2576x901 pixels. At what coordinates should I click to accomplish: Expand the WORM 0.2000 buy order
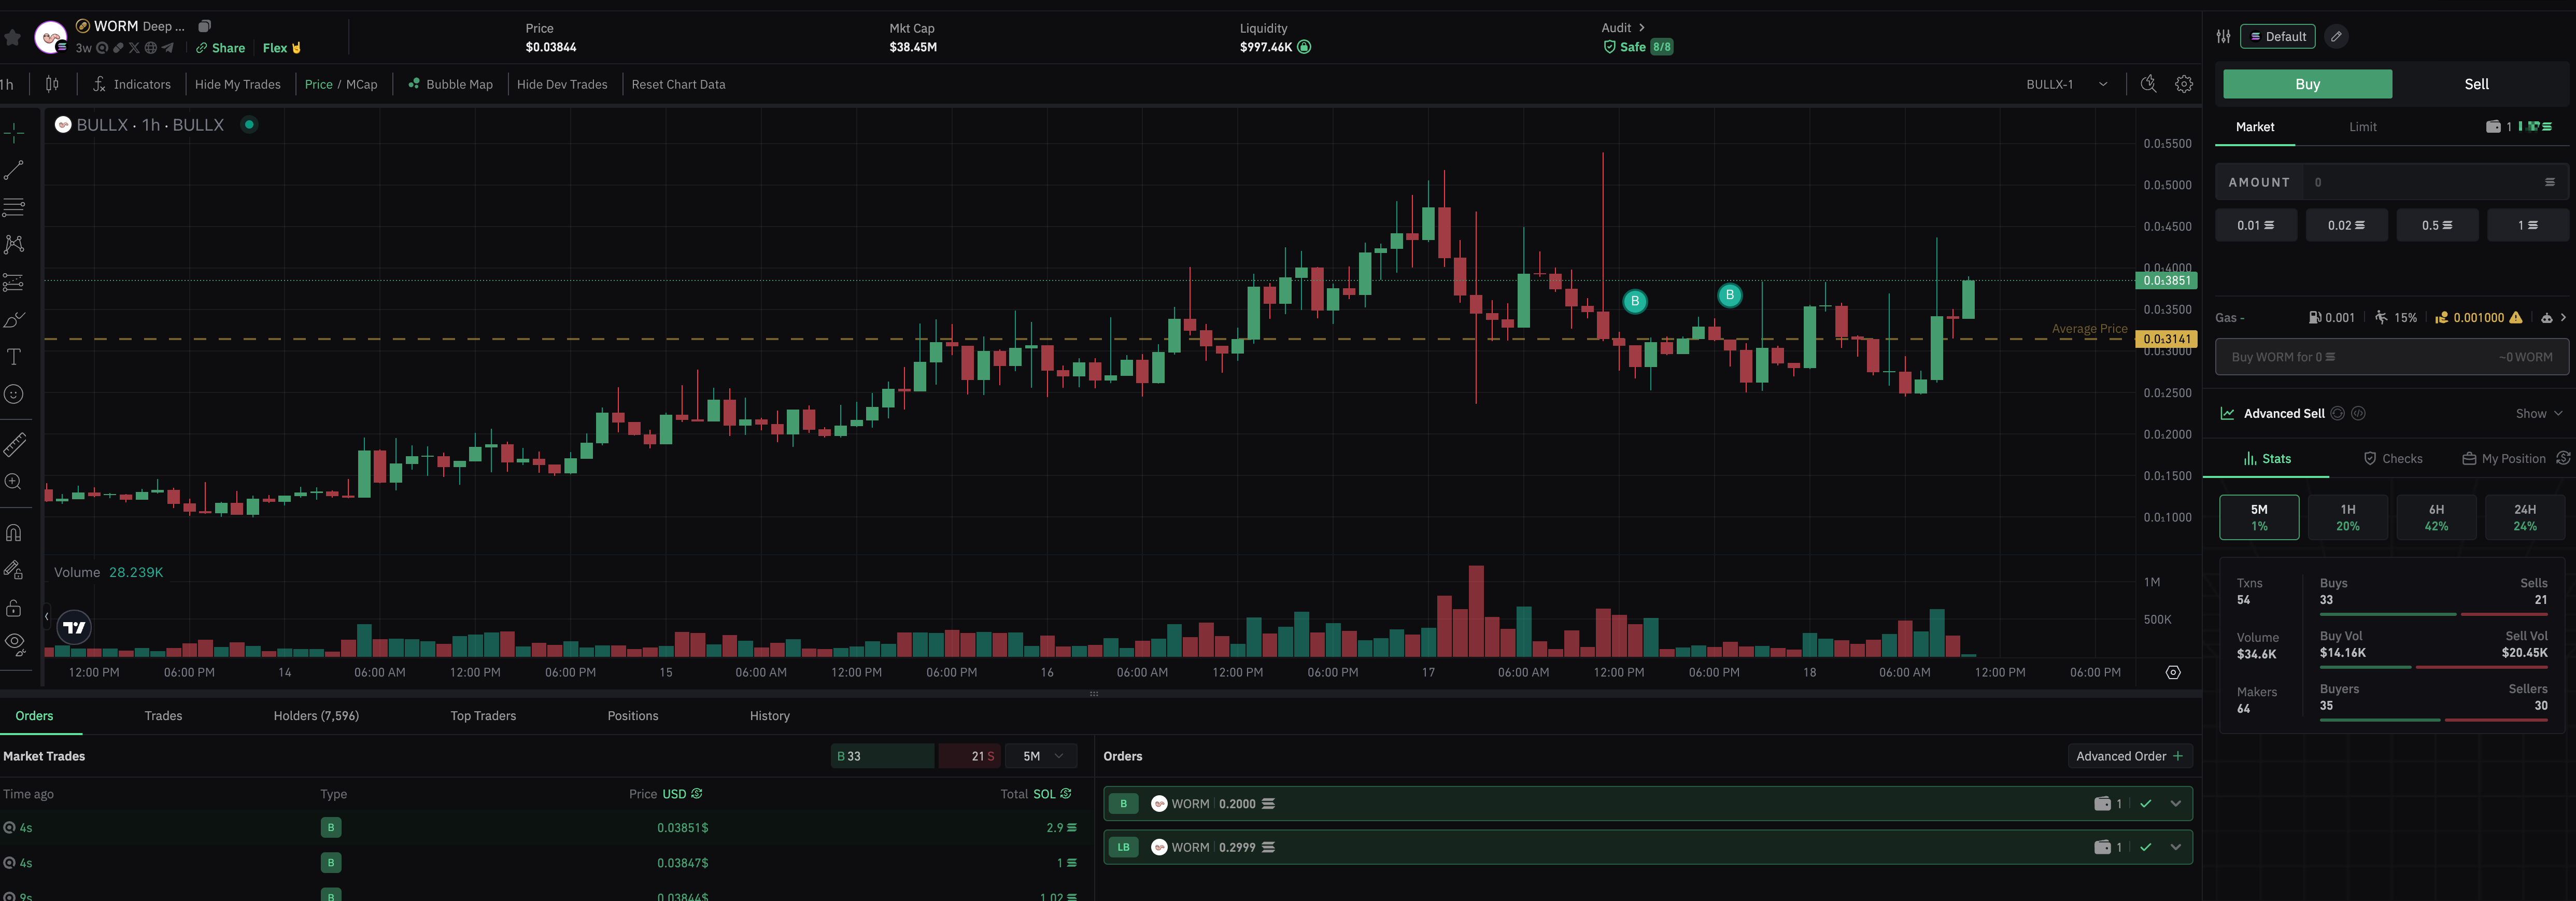pos(2176,804)
